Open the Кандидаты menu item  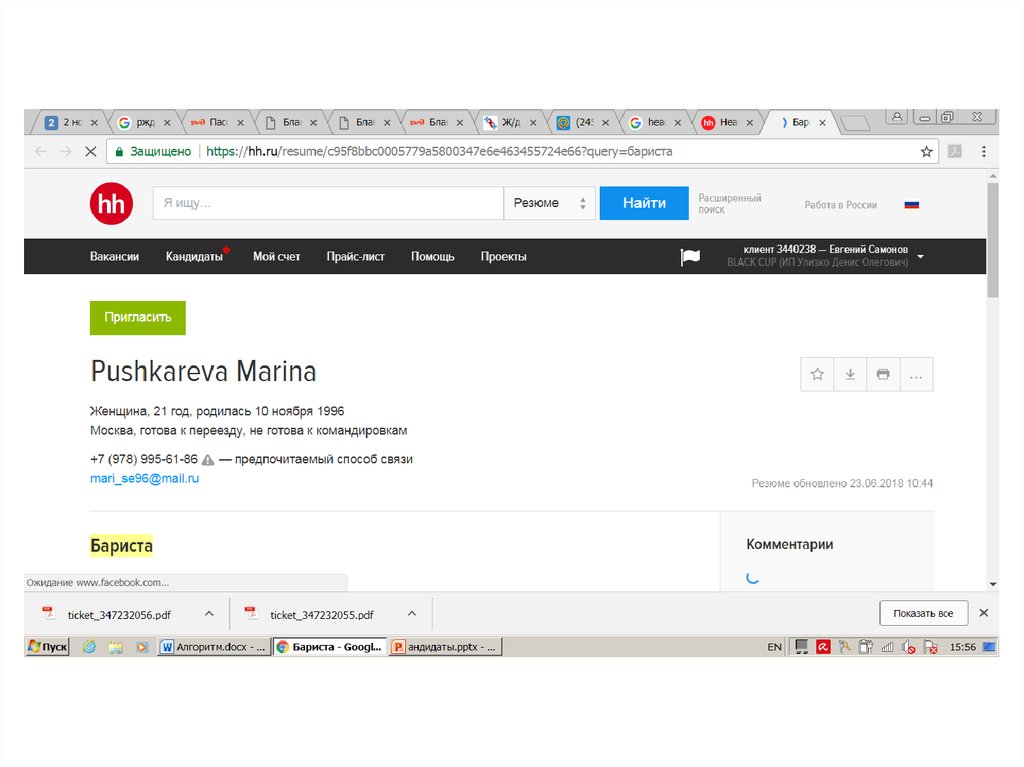pos(194,257)
